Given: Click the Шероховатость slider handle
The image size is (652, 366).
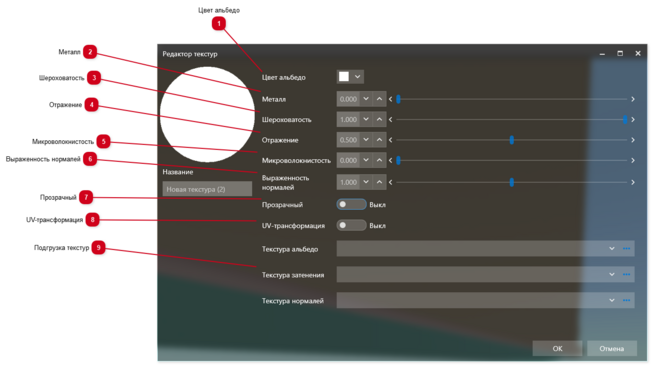Looking at the screenshot, I should [625, 119].
